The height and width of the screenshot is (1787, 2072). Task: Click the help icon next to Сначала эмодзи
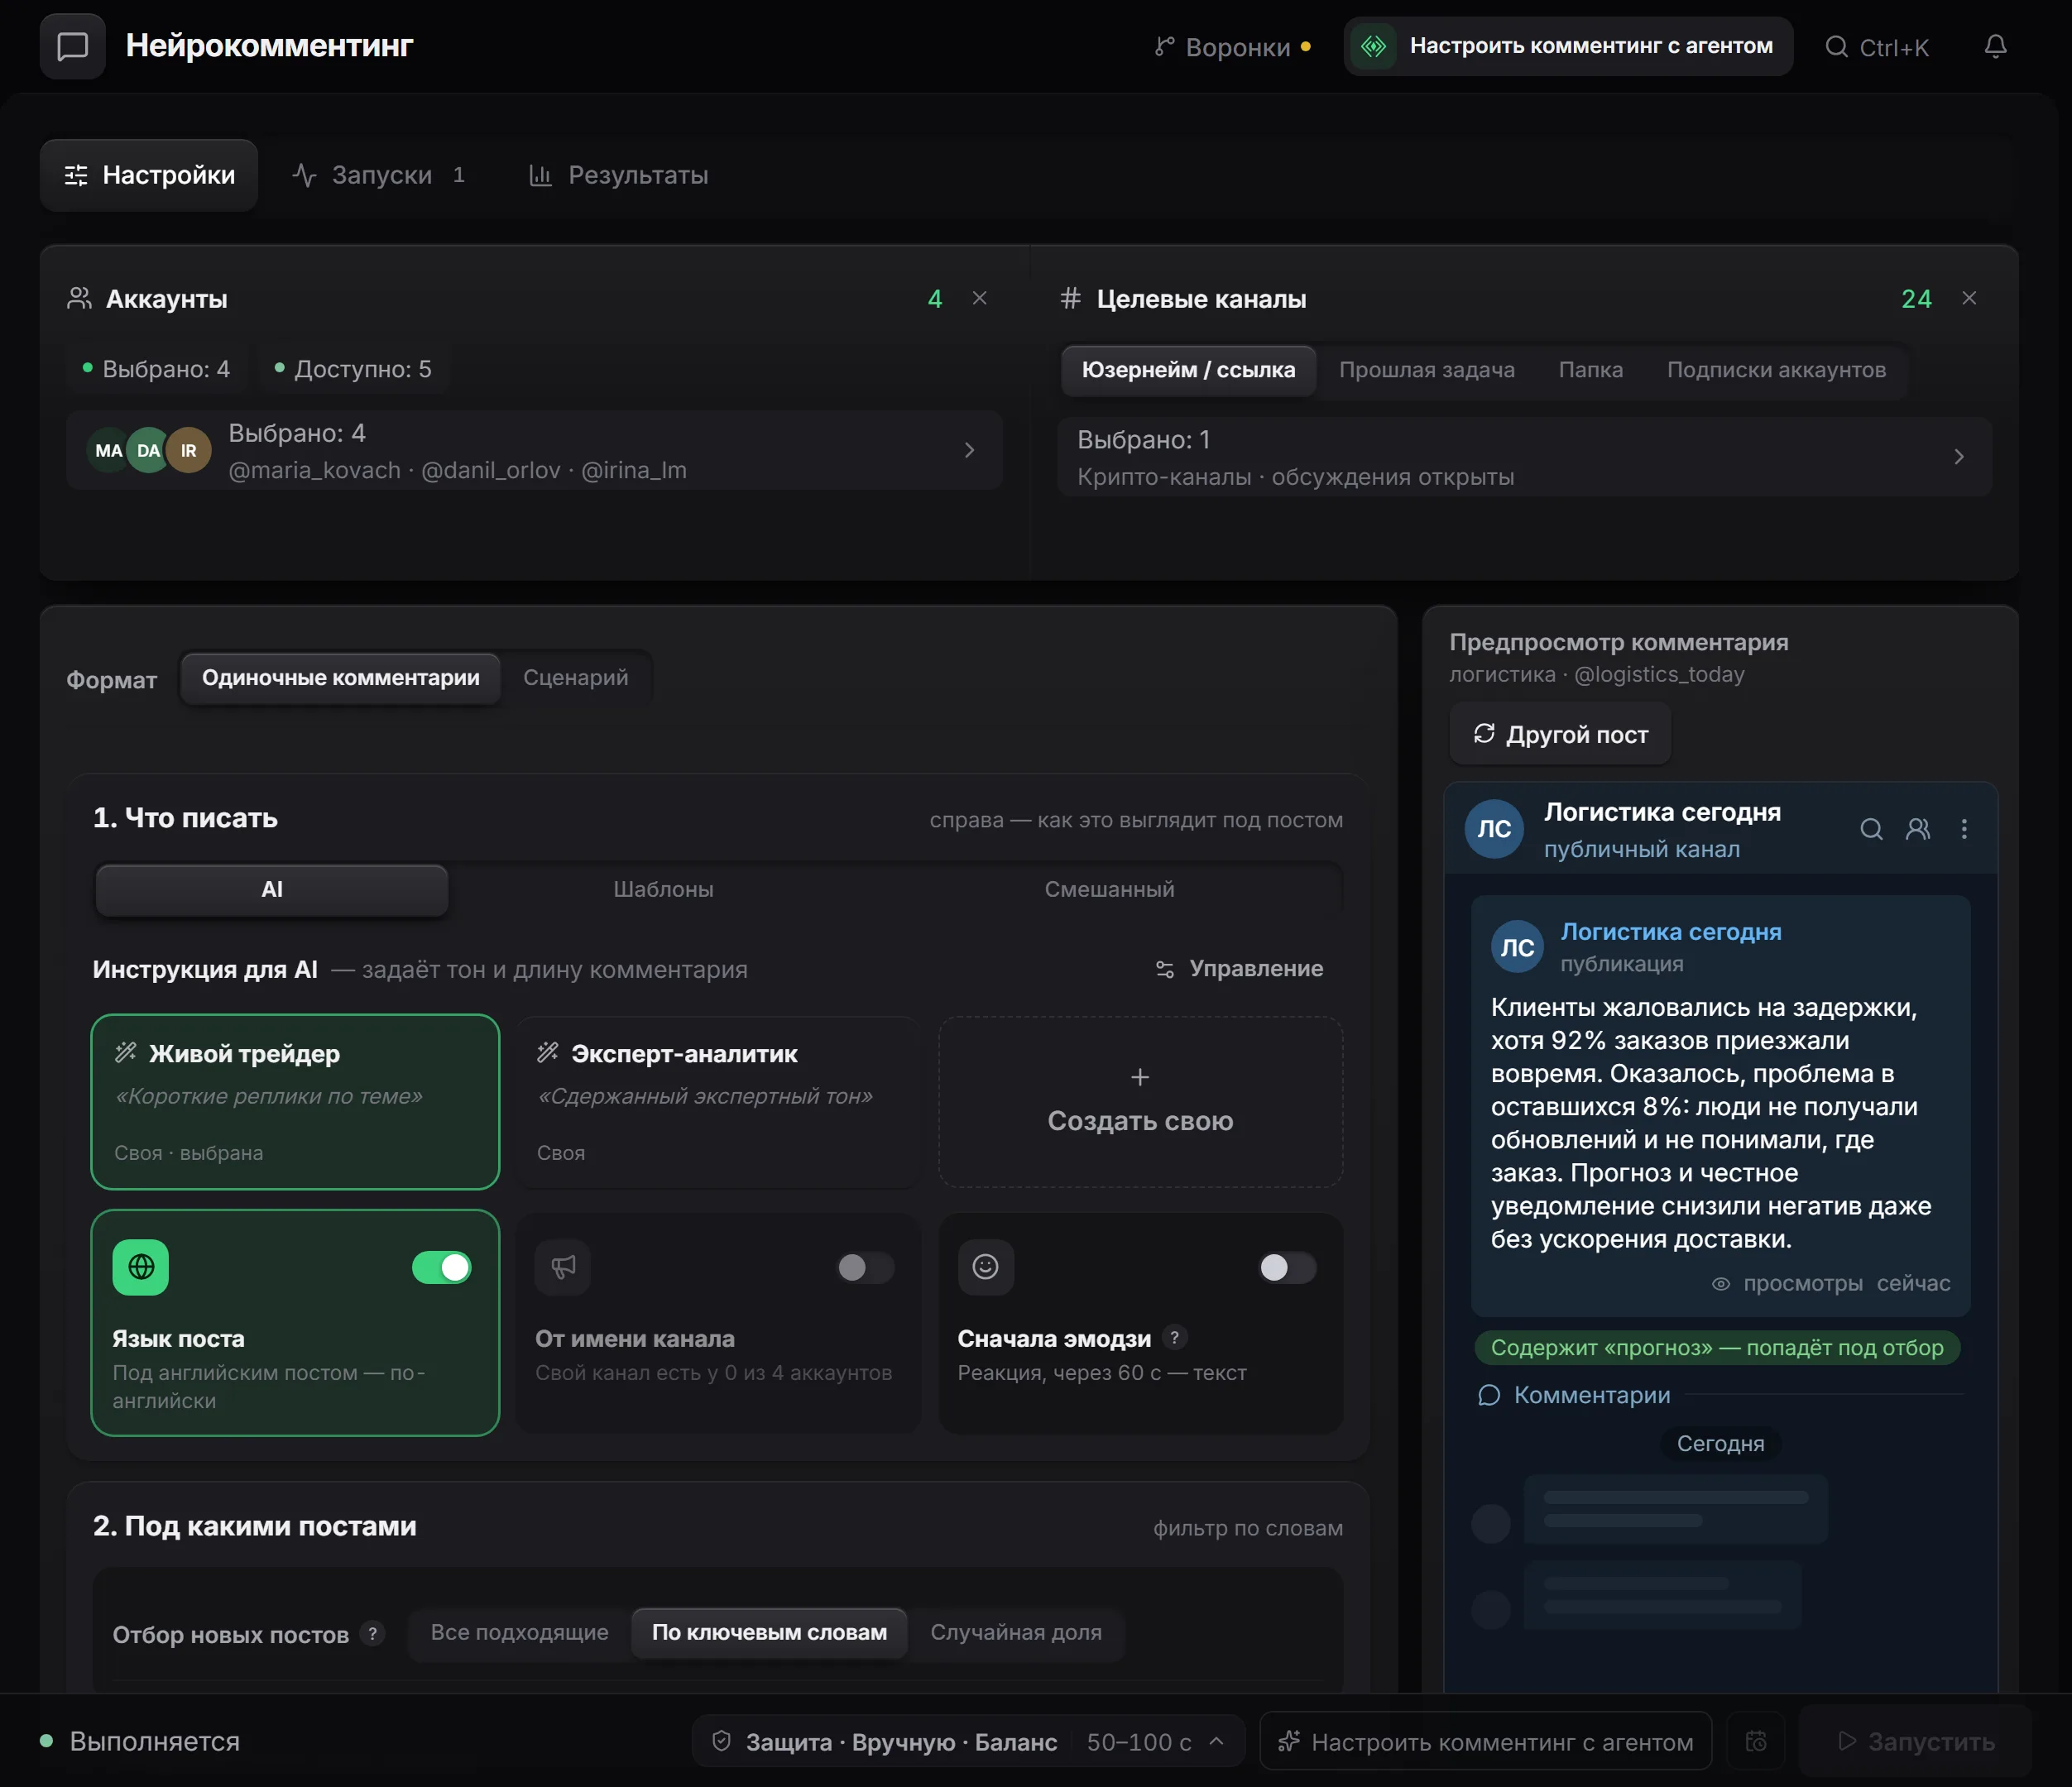point(1174,1337)
